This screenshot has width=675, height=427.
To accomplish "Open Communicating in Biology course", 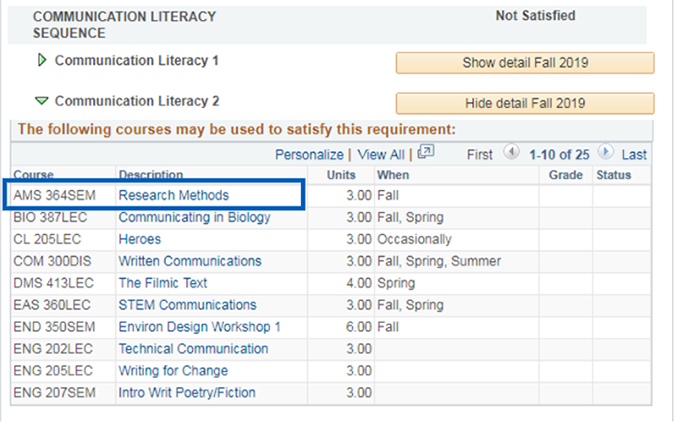I will tap(194, 217).
